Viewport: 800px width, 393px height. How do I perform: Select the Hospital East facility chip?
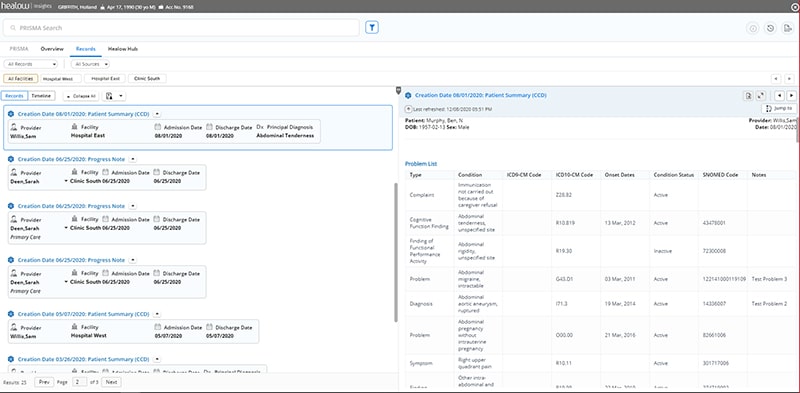click(105, 79)
